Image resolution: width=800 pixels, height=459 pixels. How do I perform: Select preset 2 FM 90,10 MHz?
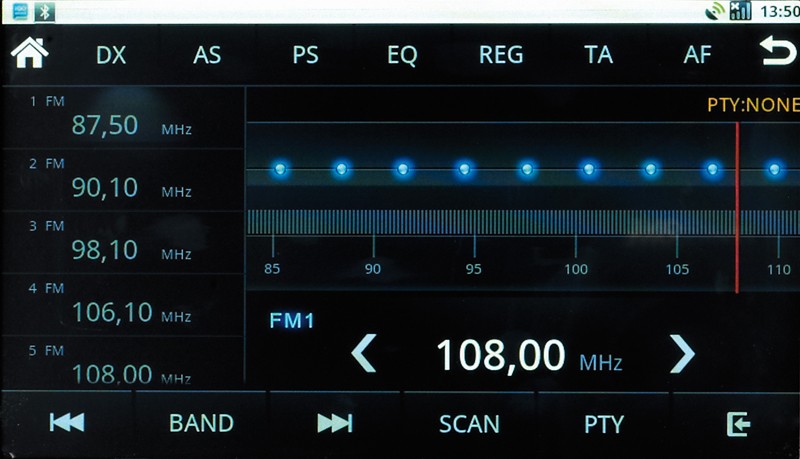coord(122,180)
